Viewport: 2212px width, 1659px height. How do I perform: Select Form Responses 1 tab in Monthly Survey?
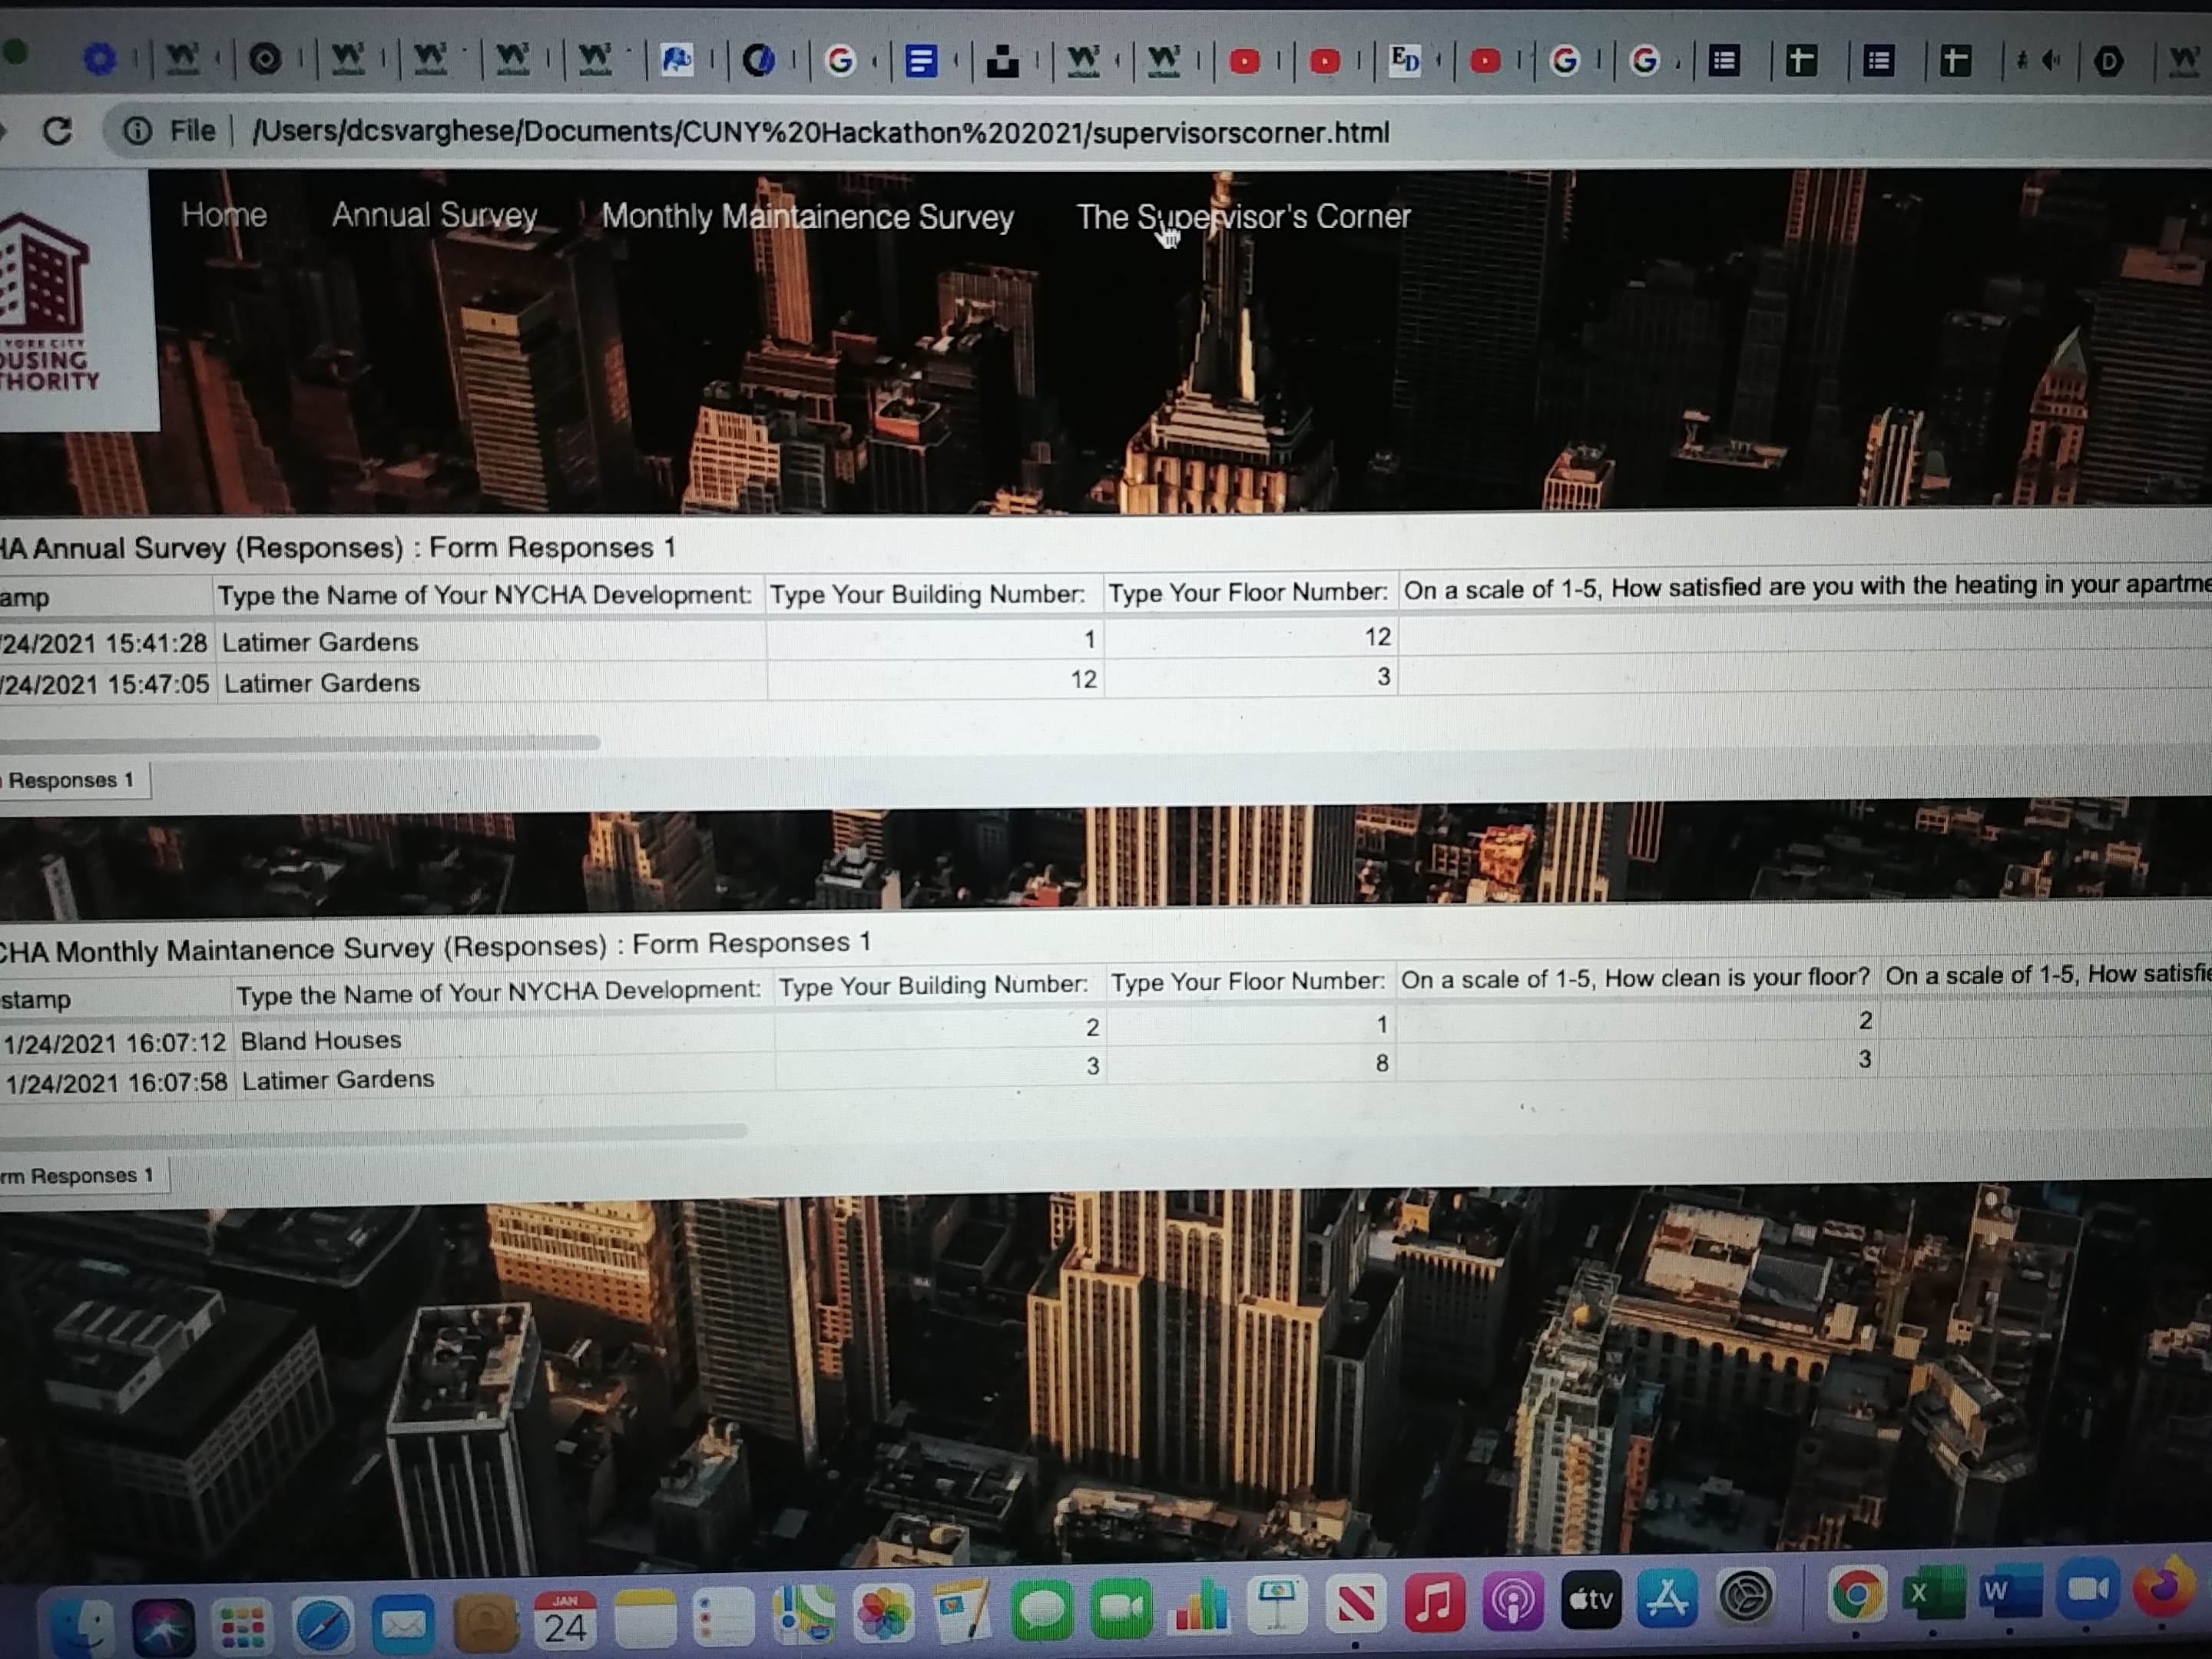[x=80, y=1176]
